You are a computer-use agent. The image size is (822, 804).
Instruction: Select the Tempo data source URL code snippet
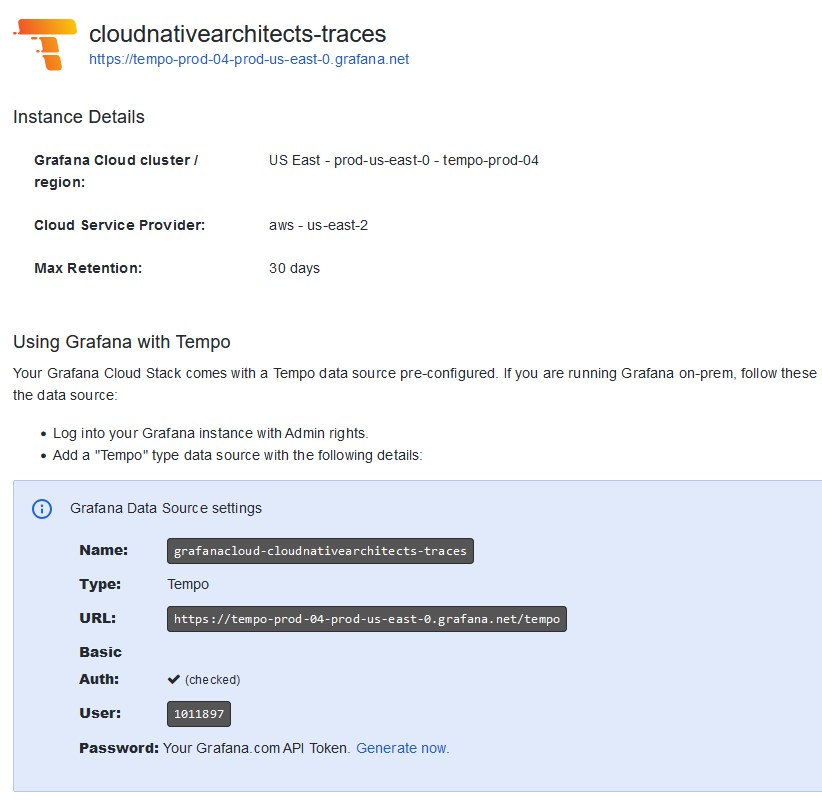coord(366,618)
